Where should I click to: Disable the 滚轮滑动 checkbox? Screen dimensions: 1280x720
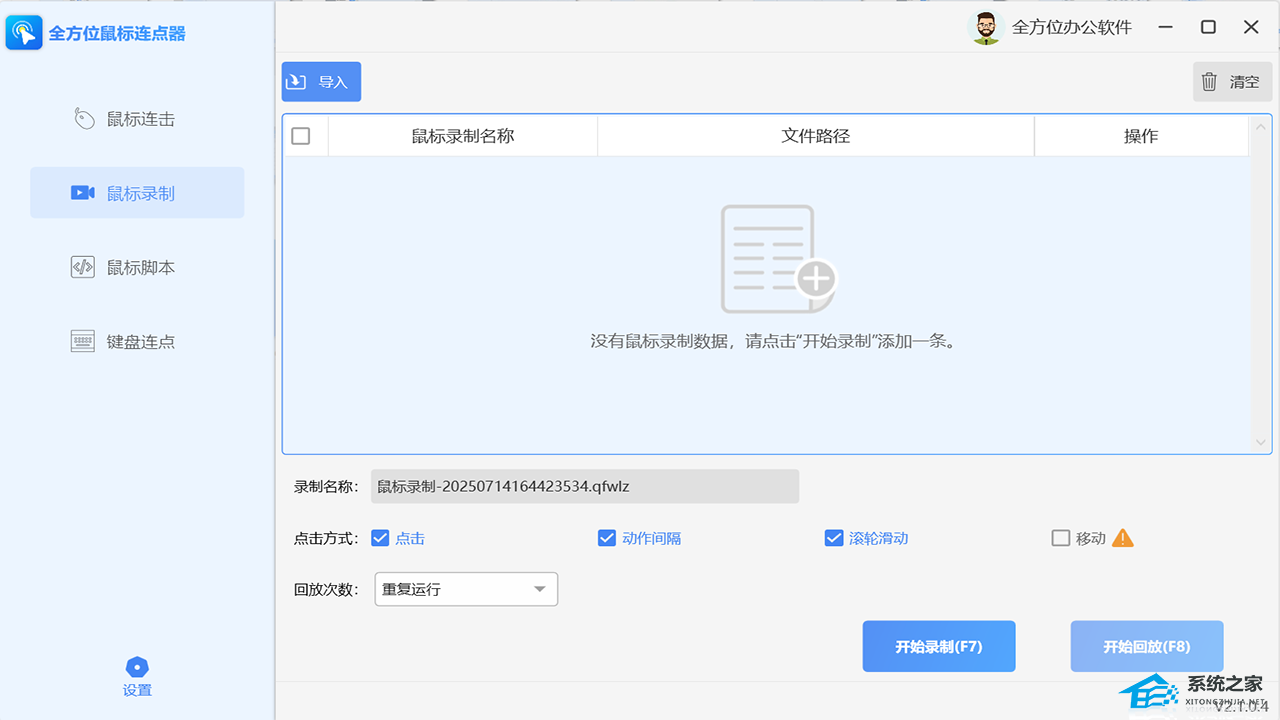(834, 538)
